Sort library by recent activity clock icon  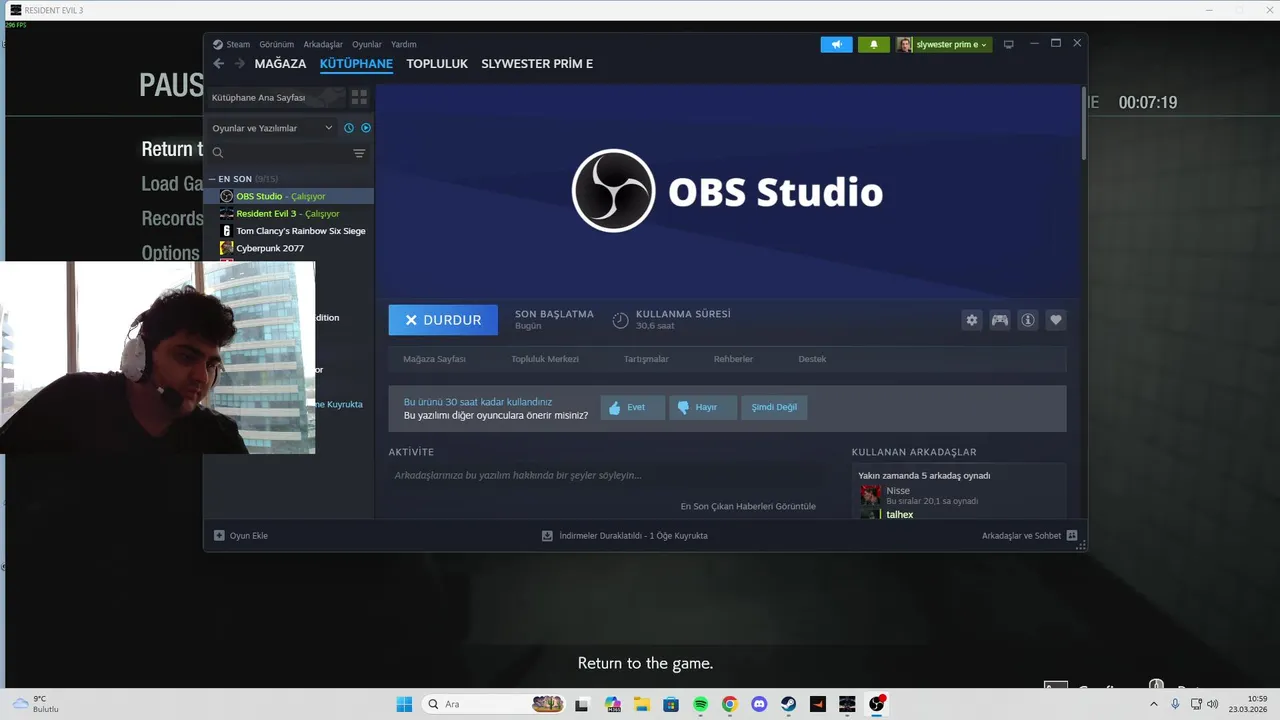pyautogui.click(x=349, y=128)
